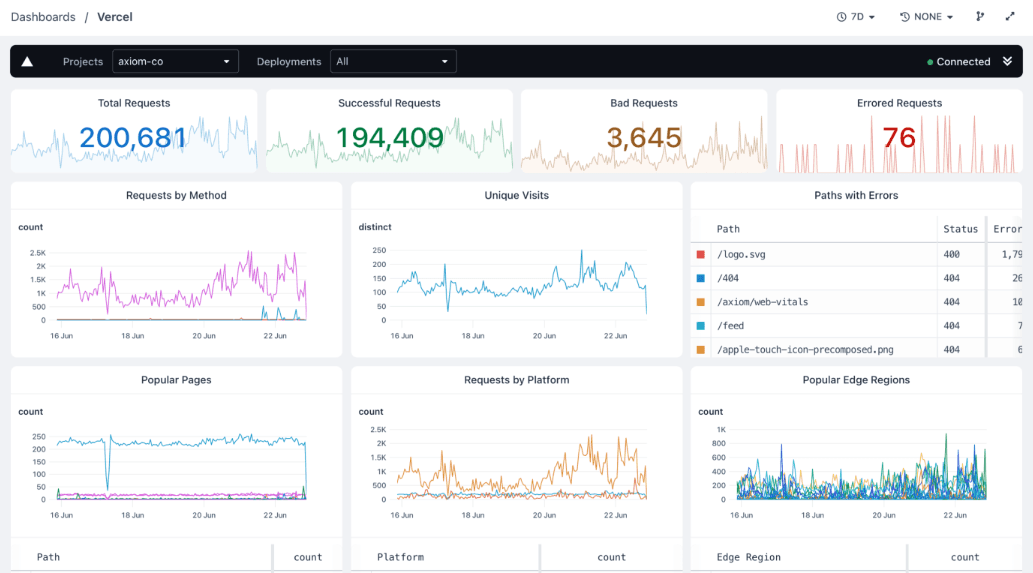
Task: Sort Paths with Errors by Path column
Action: tap(728, 229)
